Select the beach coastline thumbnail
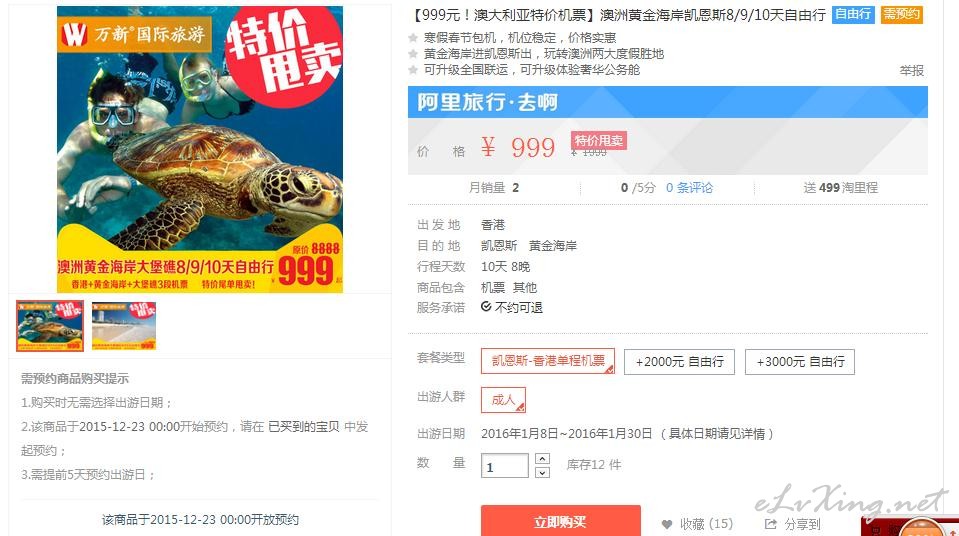959x536 pixels. tap(124, 326)
